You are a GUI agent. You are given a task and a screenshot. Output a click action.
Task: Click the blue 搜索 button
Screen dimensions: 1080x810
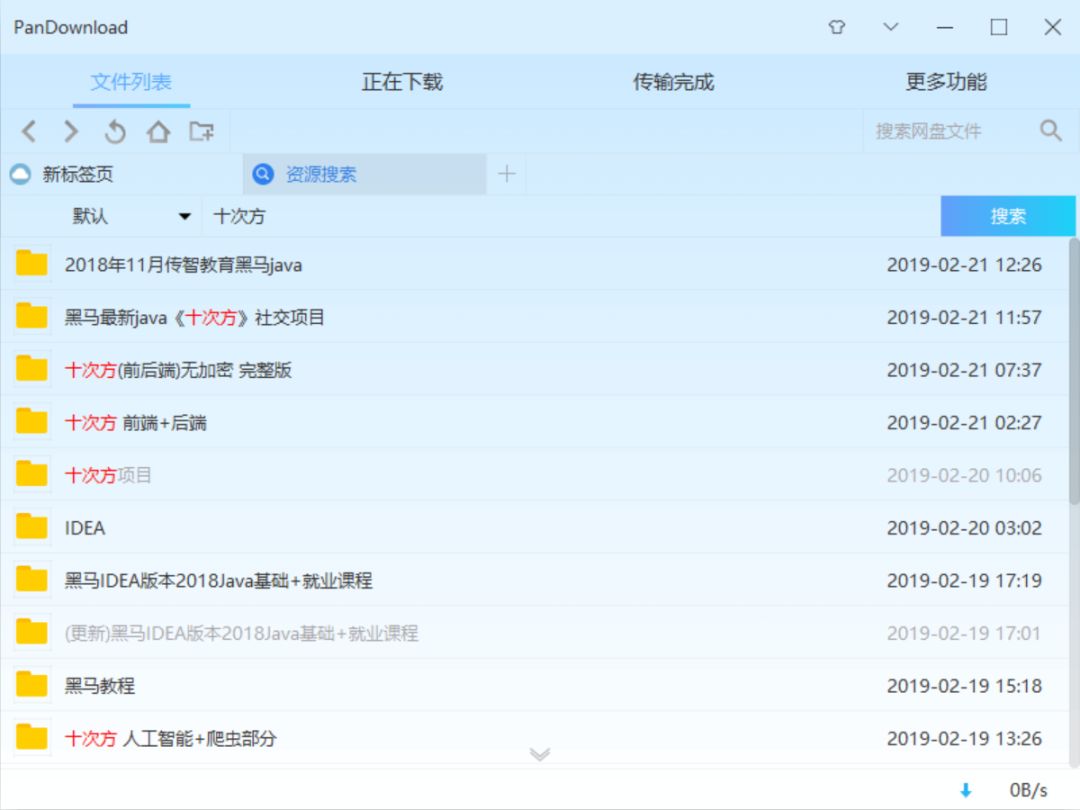click(x=1008, y=216)
